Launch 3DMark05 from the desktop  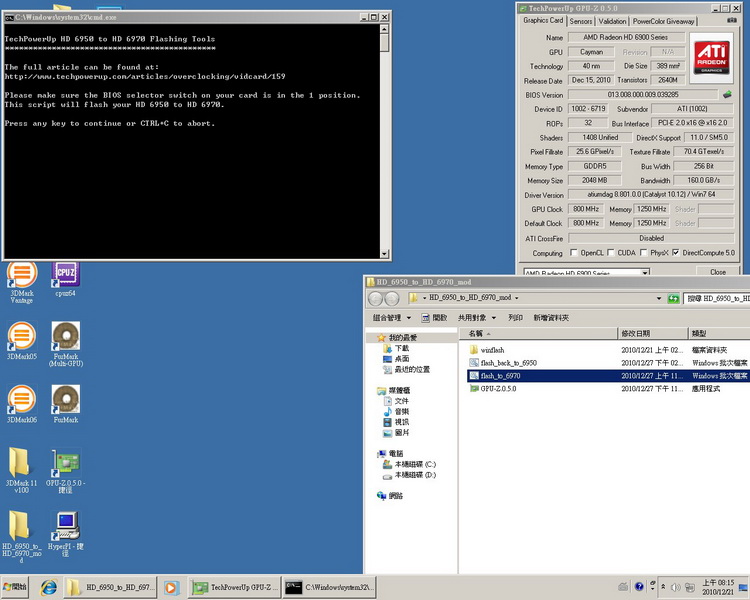pyautogui.click(x=22, y=340)
